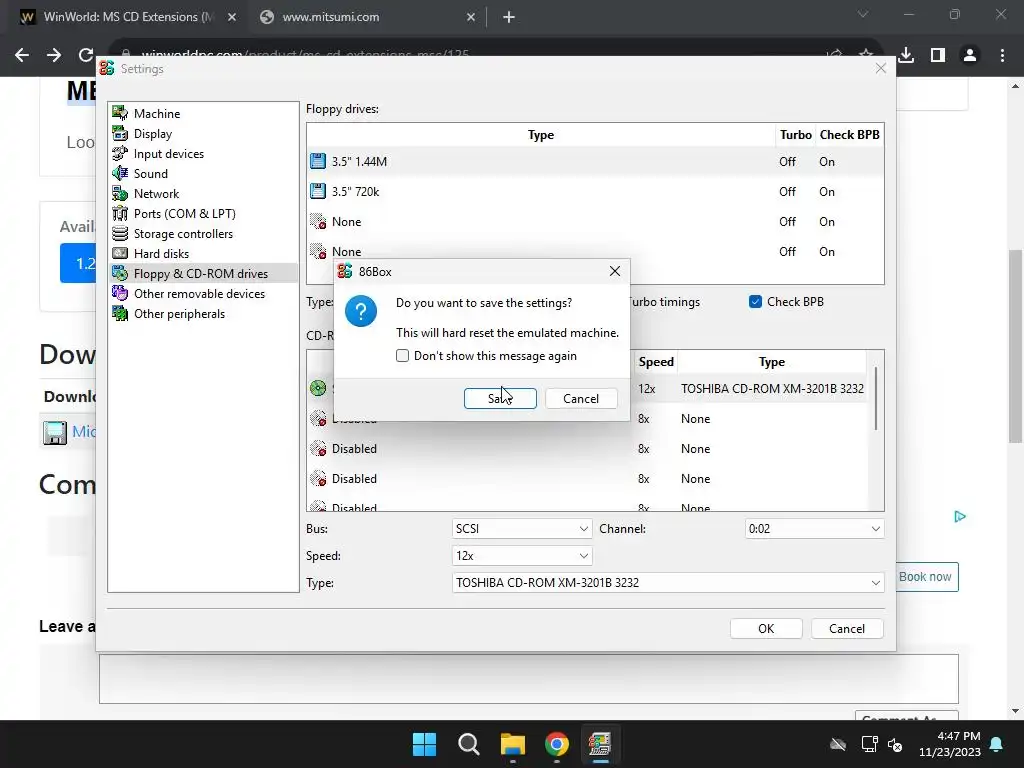
Task: Close the 86Box save dialog
Action: tap(615, 271)
